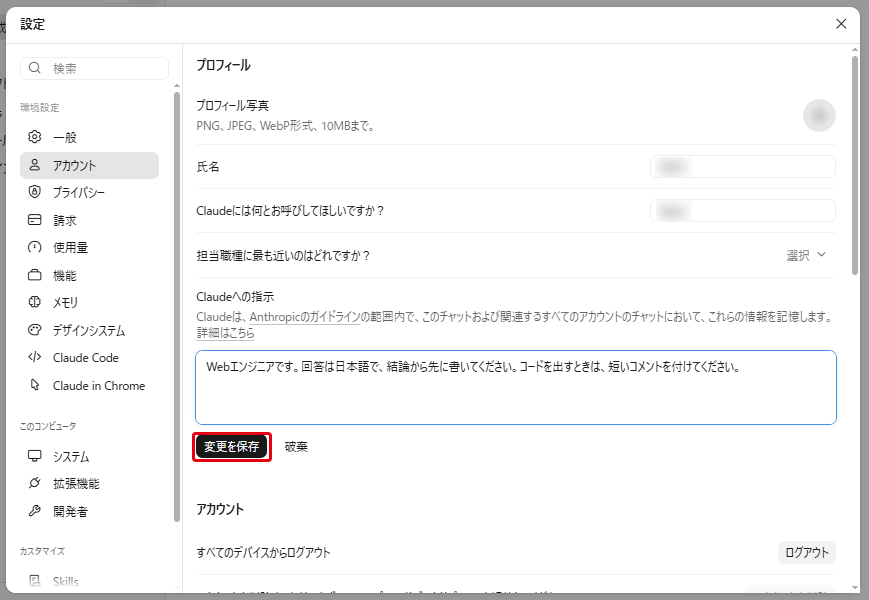Image resolution: width=869 pixels, height=600 pixels.
Task: Click the cursor icon for Claude in Chrome
Action: coord(35,385)
